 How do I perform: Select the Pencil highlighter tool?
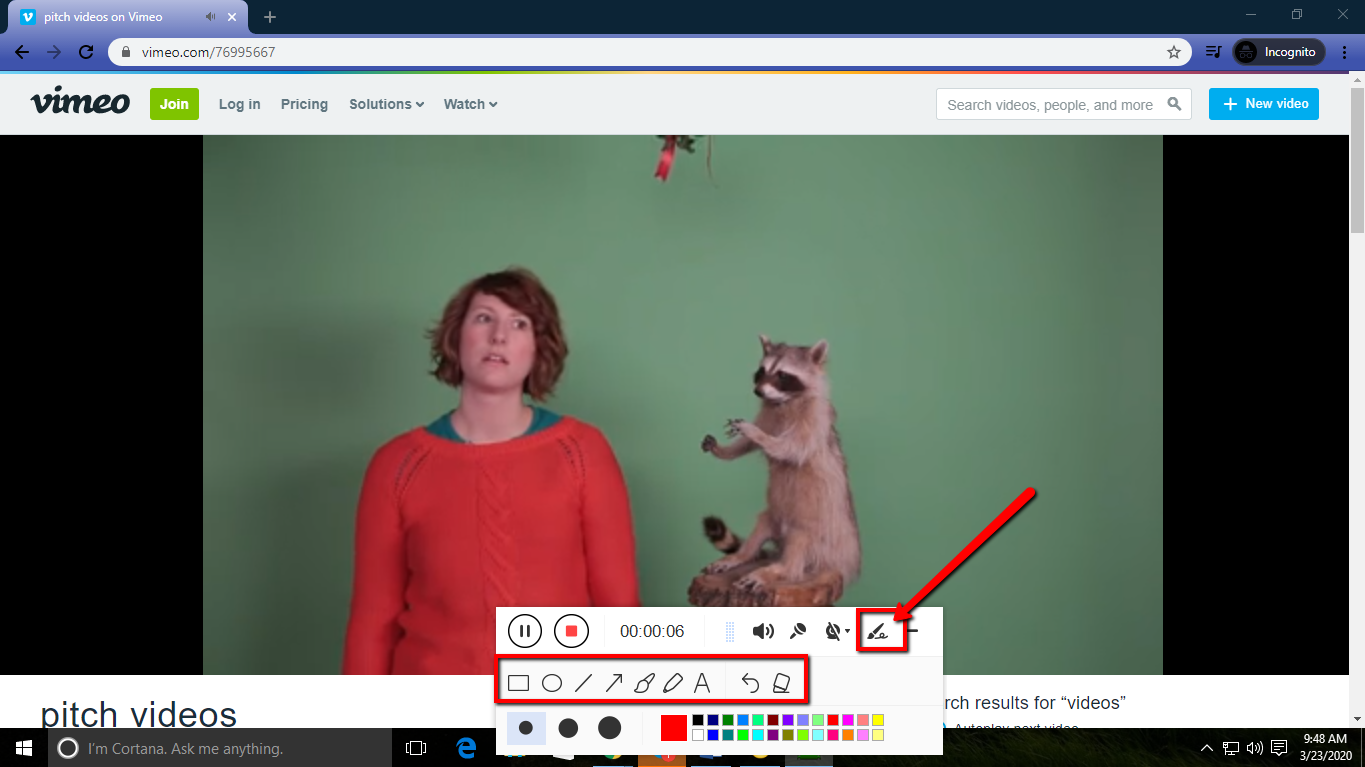(x=673, y=684)
